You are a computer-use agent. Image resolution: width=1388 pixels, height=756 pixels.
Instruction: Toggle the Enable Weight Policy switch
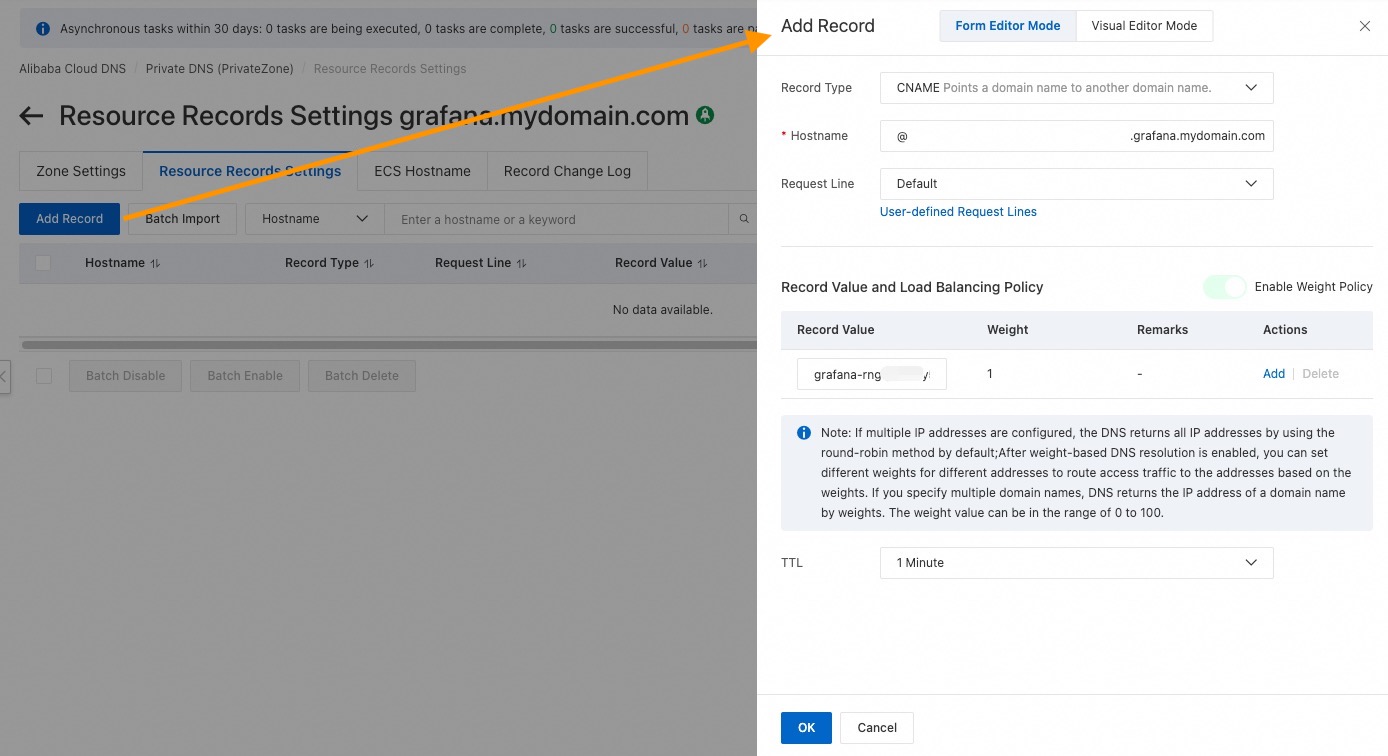tap(1224, 287)
